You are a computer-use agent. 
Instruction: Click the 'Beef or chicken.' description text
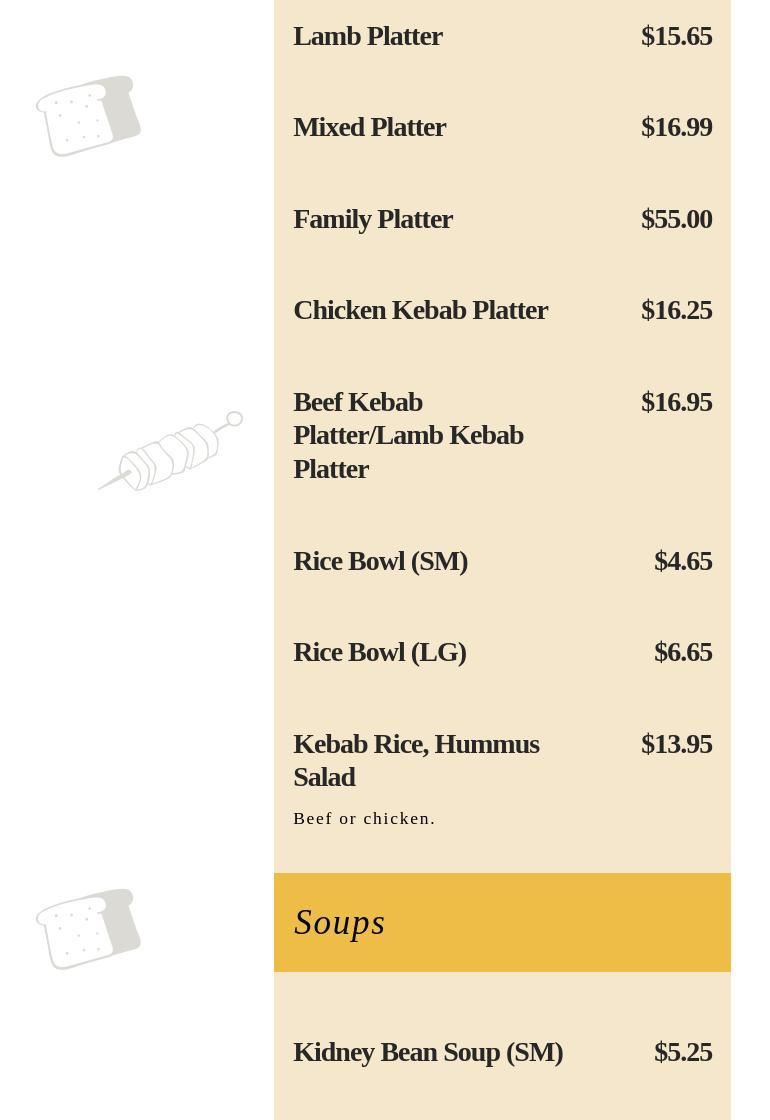pyautogui.click(x=364, y=819)
